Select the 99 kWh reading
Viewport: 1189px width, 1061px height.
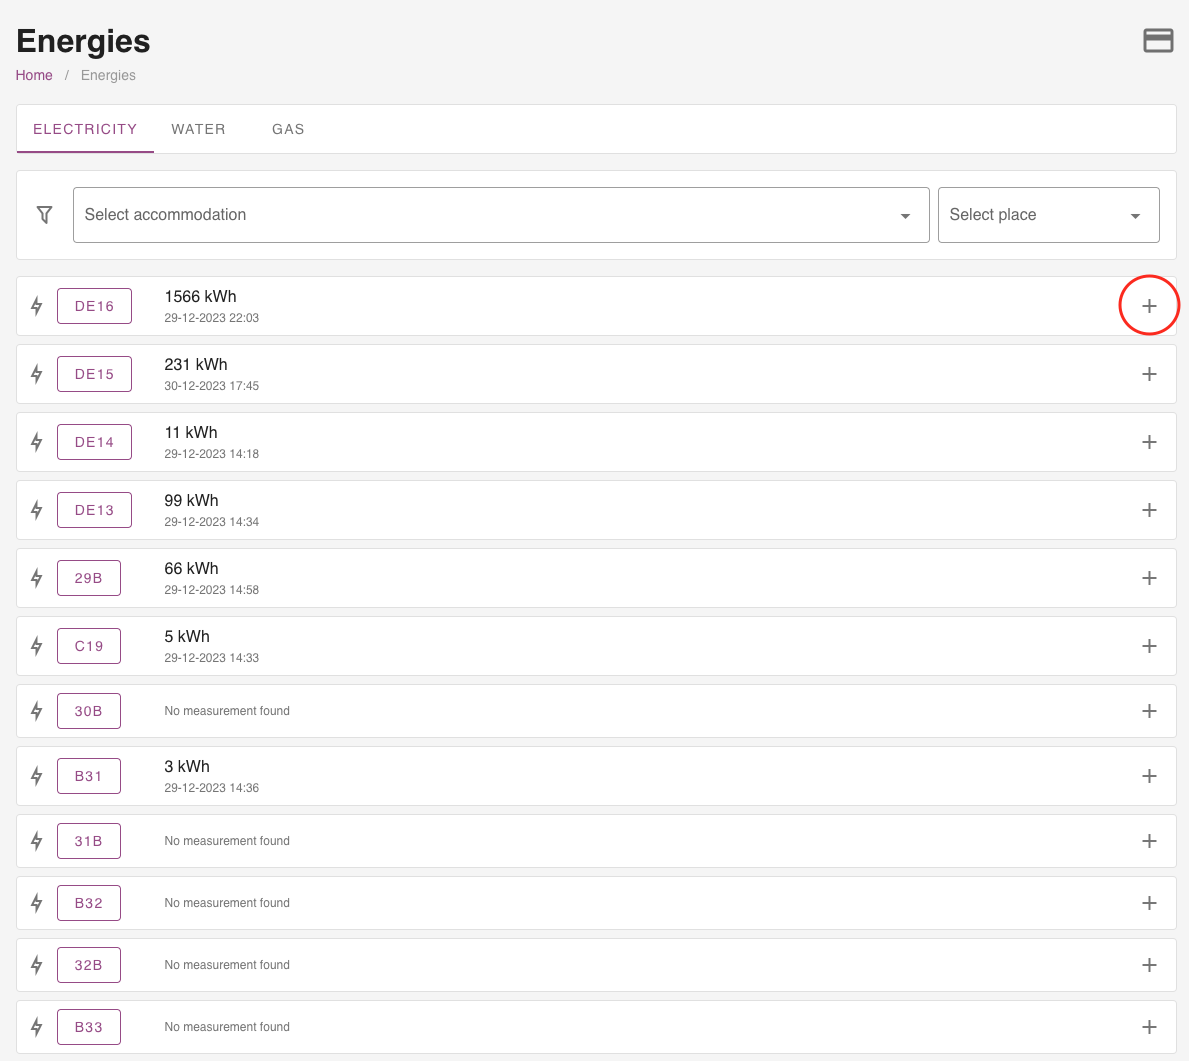tap(191, 501)
